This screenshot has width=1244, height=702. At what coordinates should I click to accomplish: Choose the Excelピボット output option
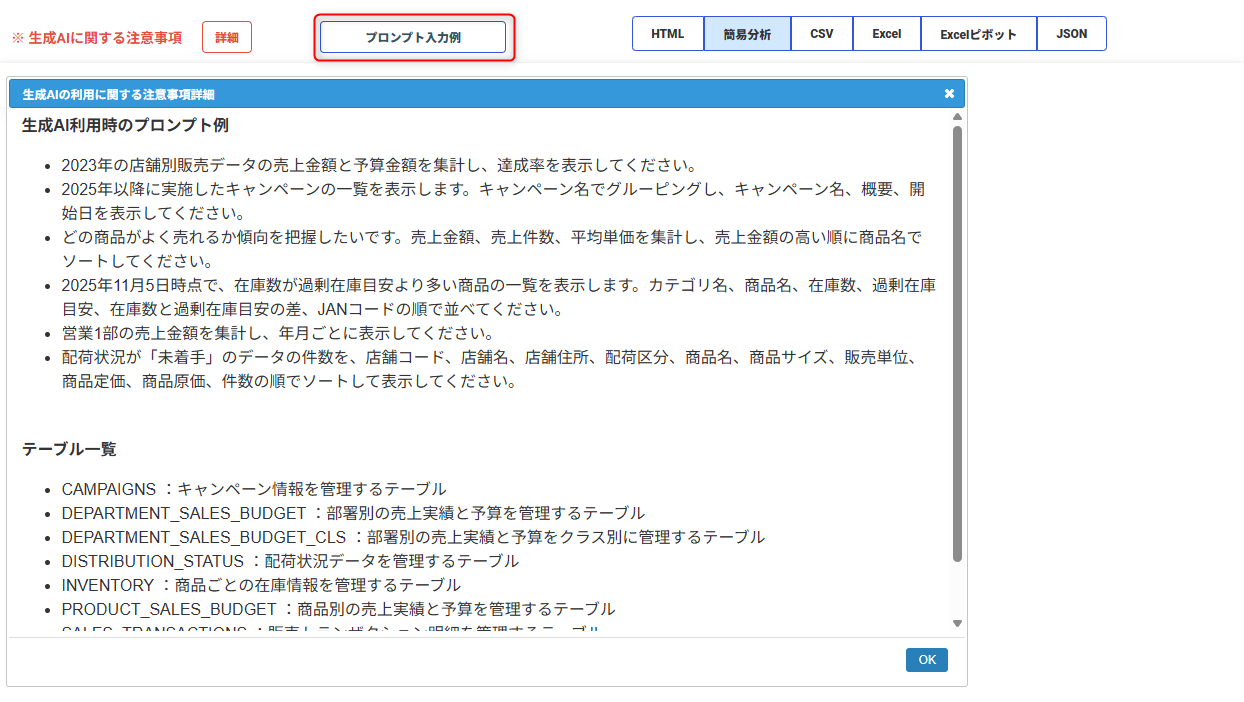click(x=978, y=33)
